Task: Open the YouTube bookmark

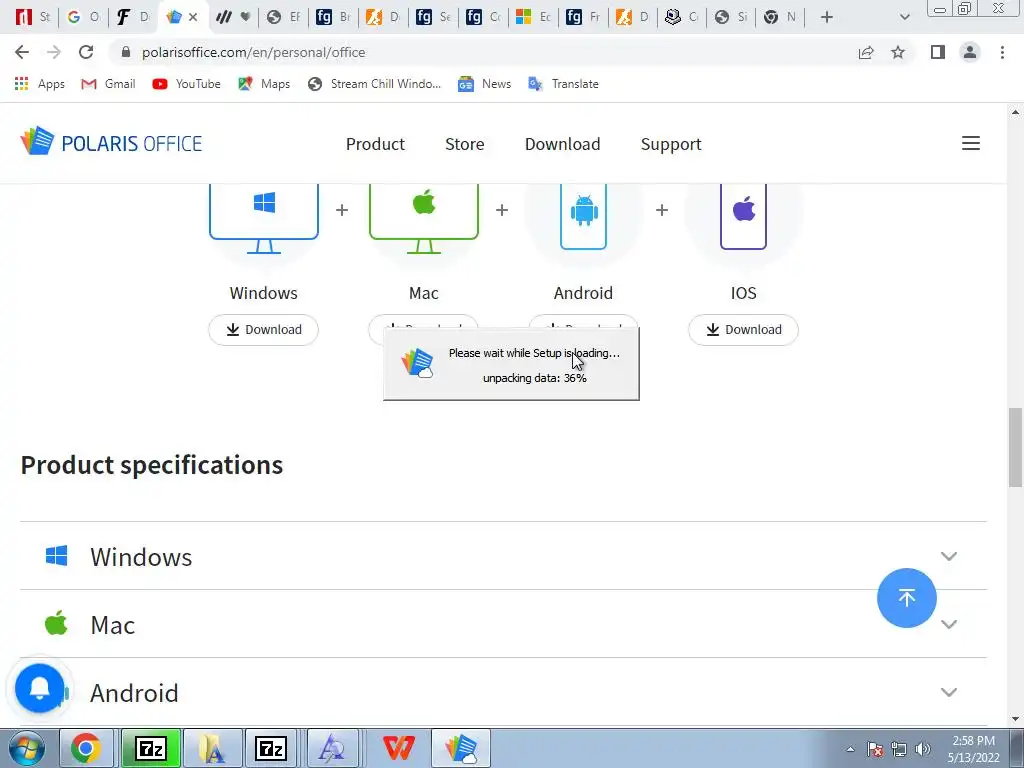Action: 186,84
